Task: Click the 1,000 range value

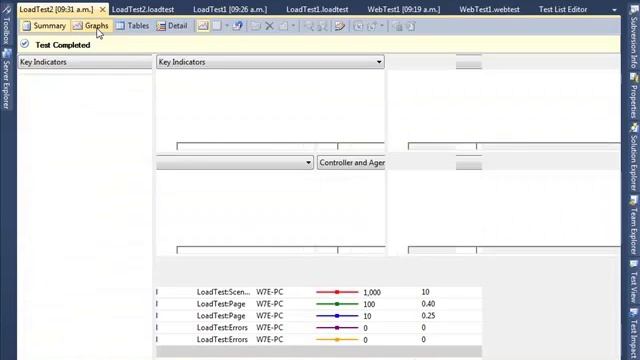Action: tap(372, 293)
